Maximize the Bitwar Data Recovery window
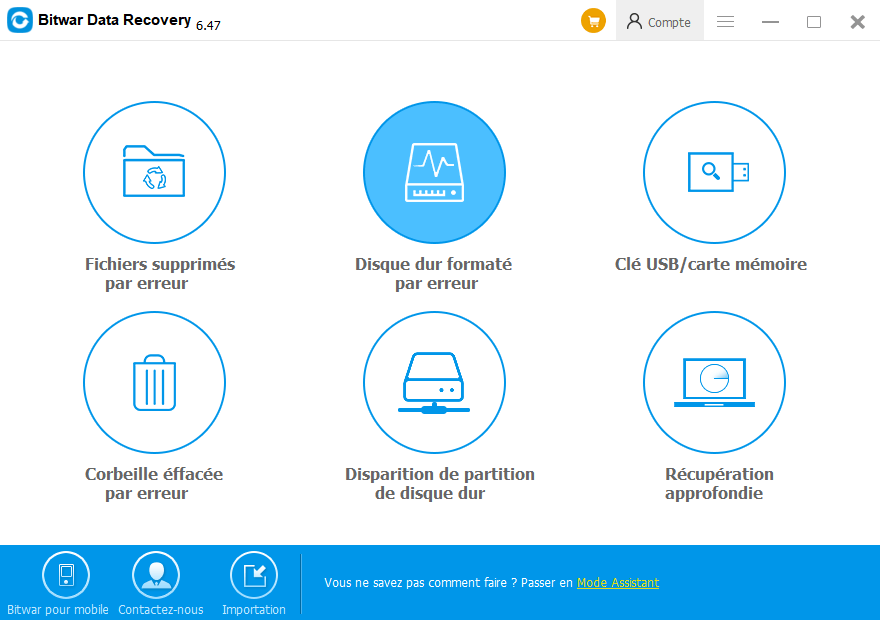This screenshot has width=880, height=620. 814,22
